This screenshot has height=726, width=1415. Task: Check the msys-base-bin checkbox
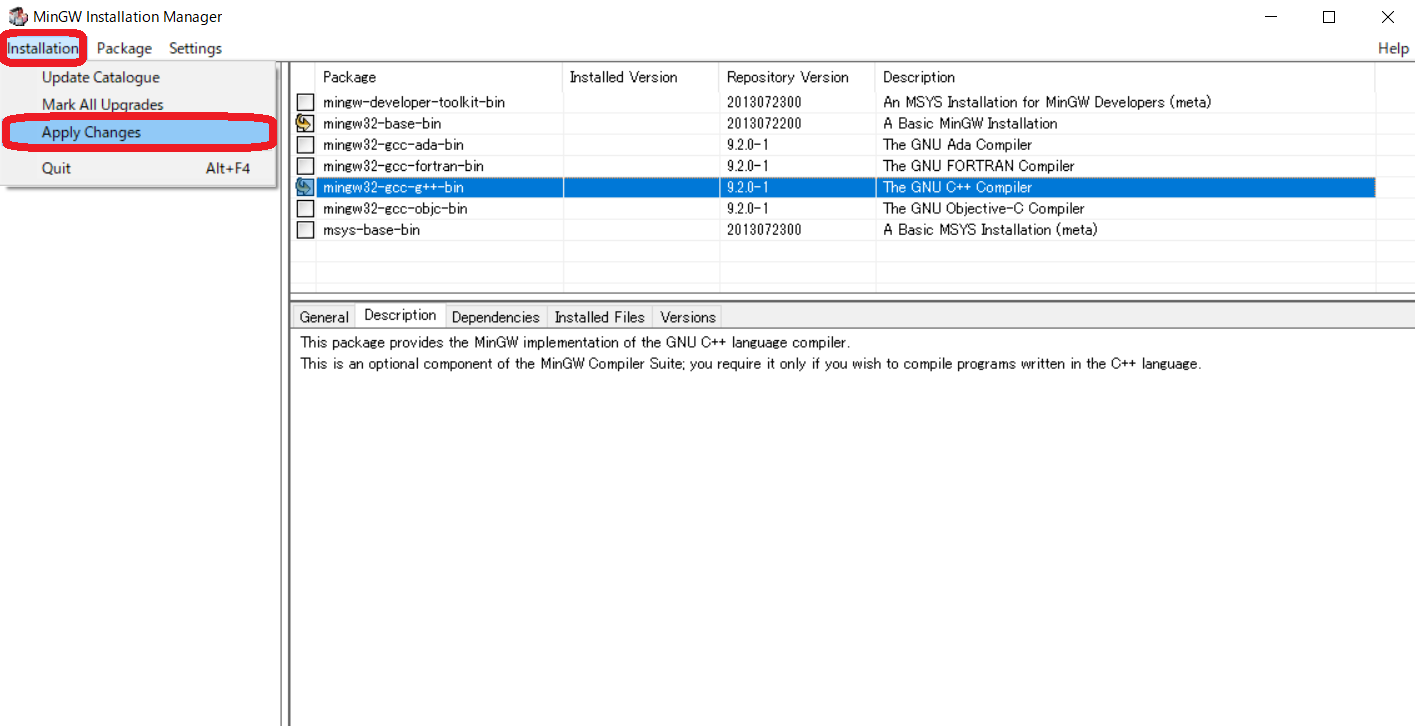305,230
